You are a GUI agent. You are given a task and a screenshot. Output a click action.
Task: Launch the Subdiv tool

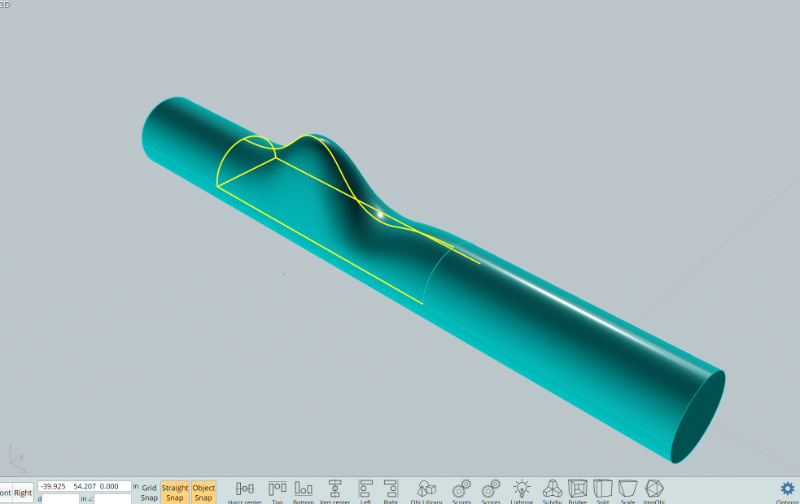coord(552,490)
